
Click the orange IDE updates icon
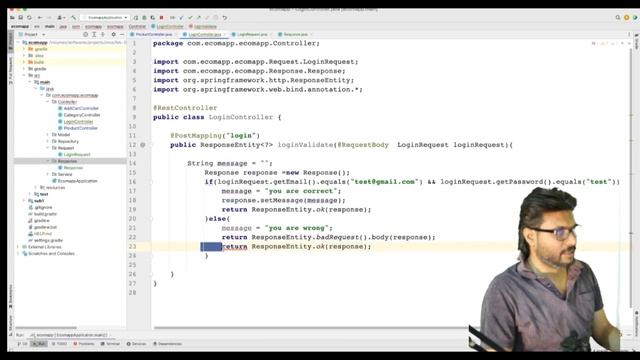point(627,18)
